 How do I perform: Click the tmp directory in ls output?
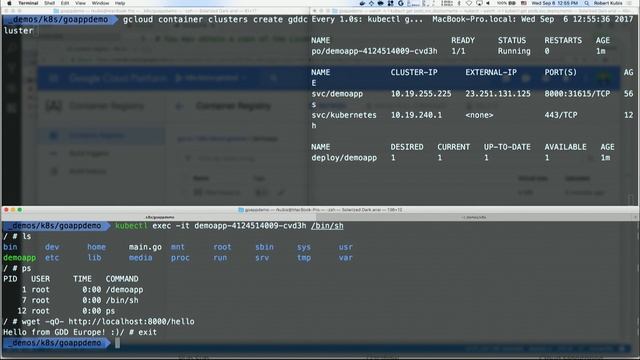pos(304,258)
